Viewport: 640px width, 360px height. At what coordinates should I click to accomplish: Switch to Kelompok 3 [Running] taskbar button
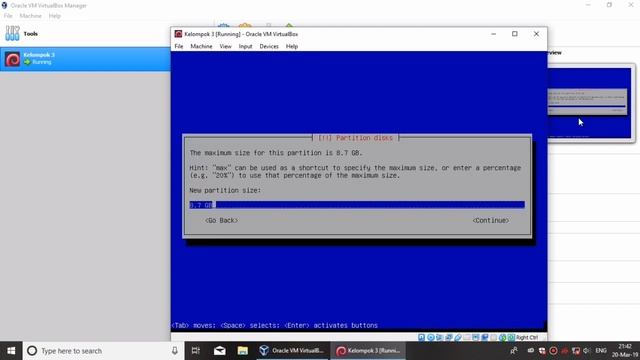point(368,351)
